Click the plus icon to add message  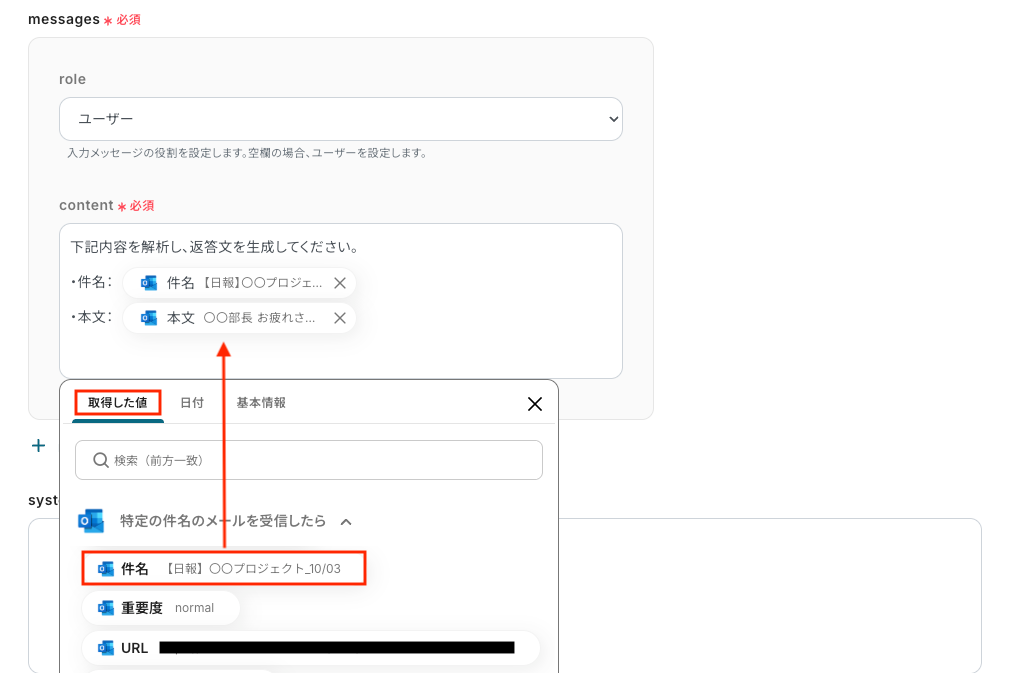coord(38,446)
